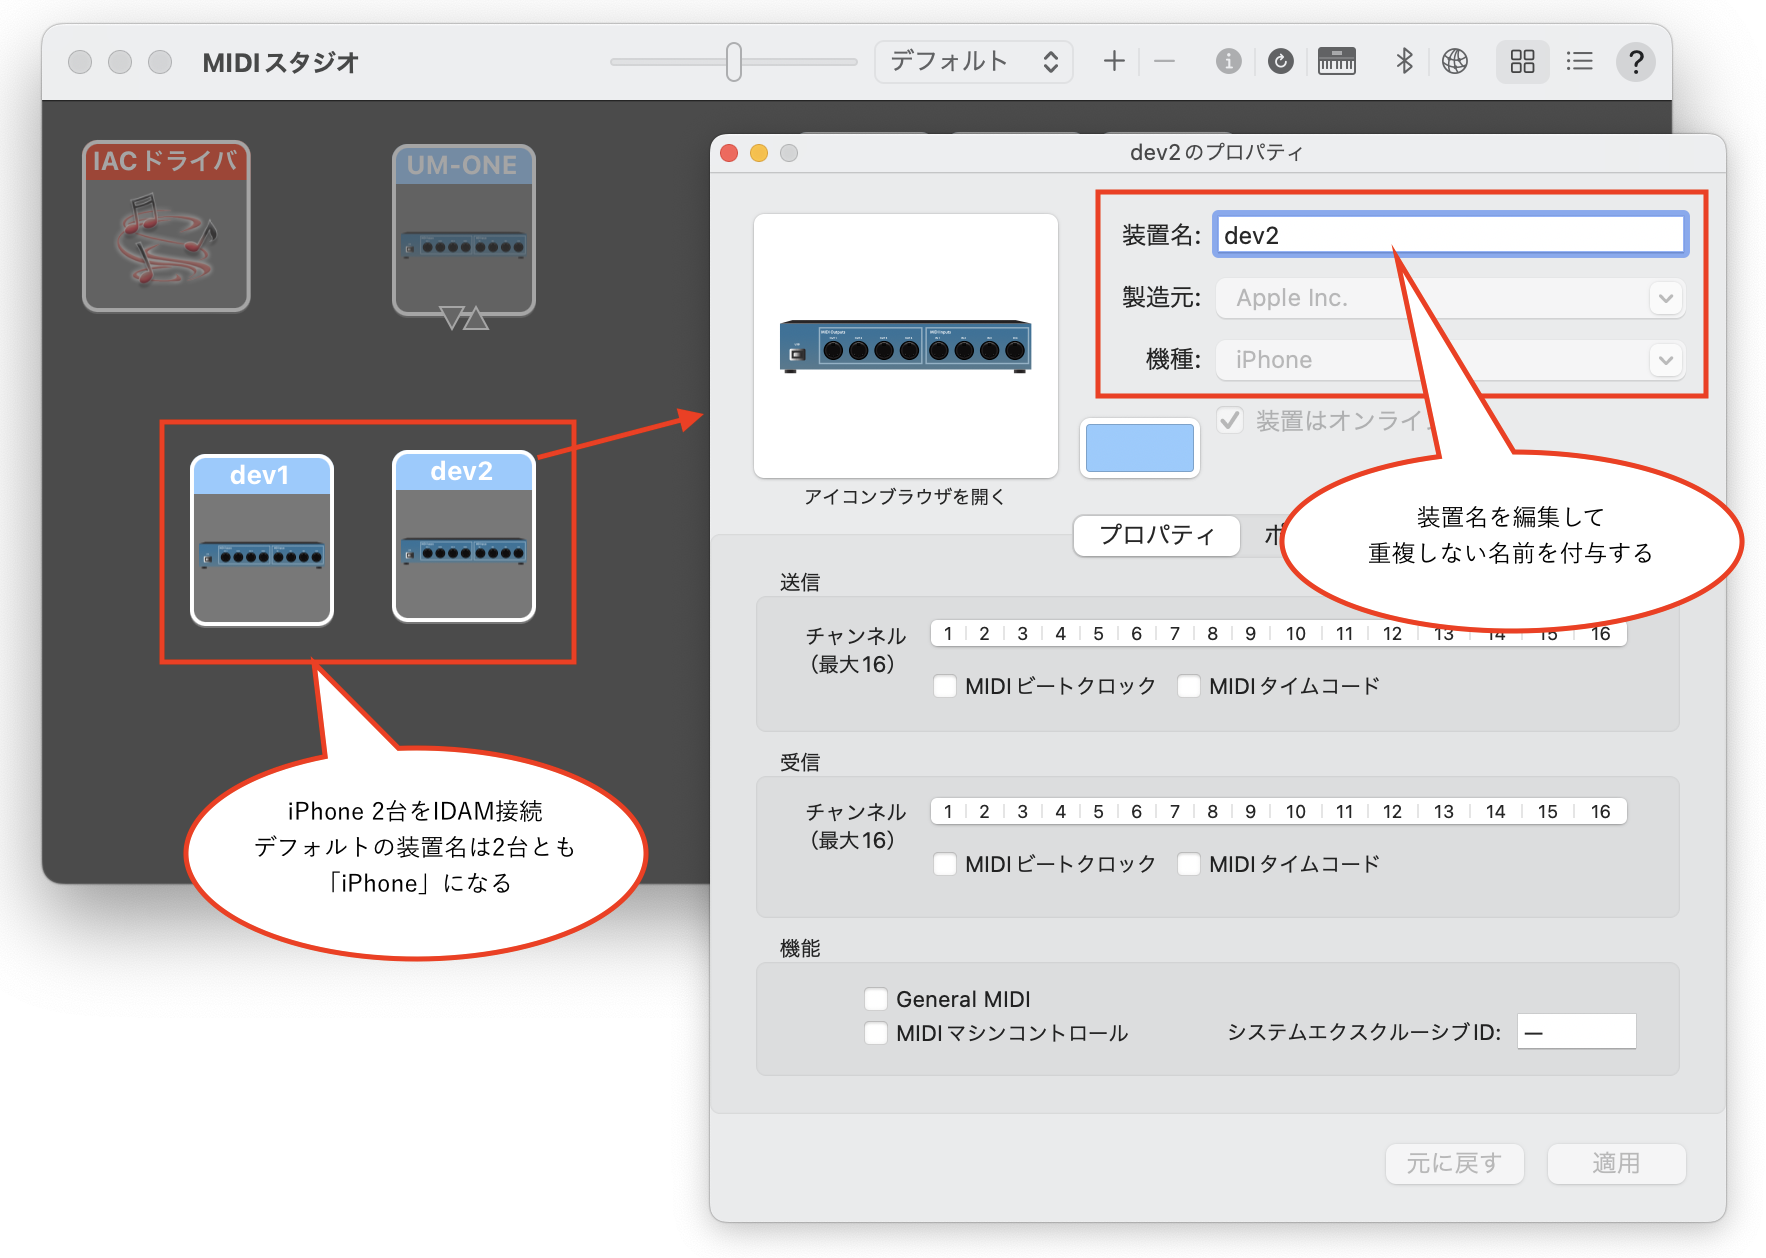Image resolution: width=1766 pixels, height=1258 pixels.
Task: Click the 元に戻す button
Action: pyautogui.click(x=1454, y=1163)
